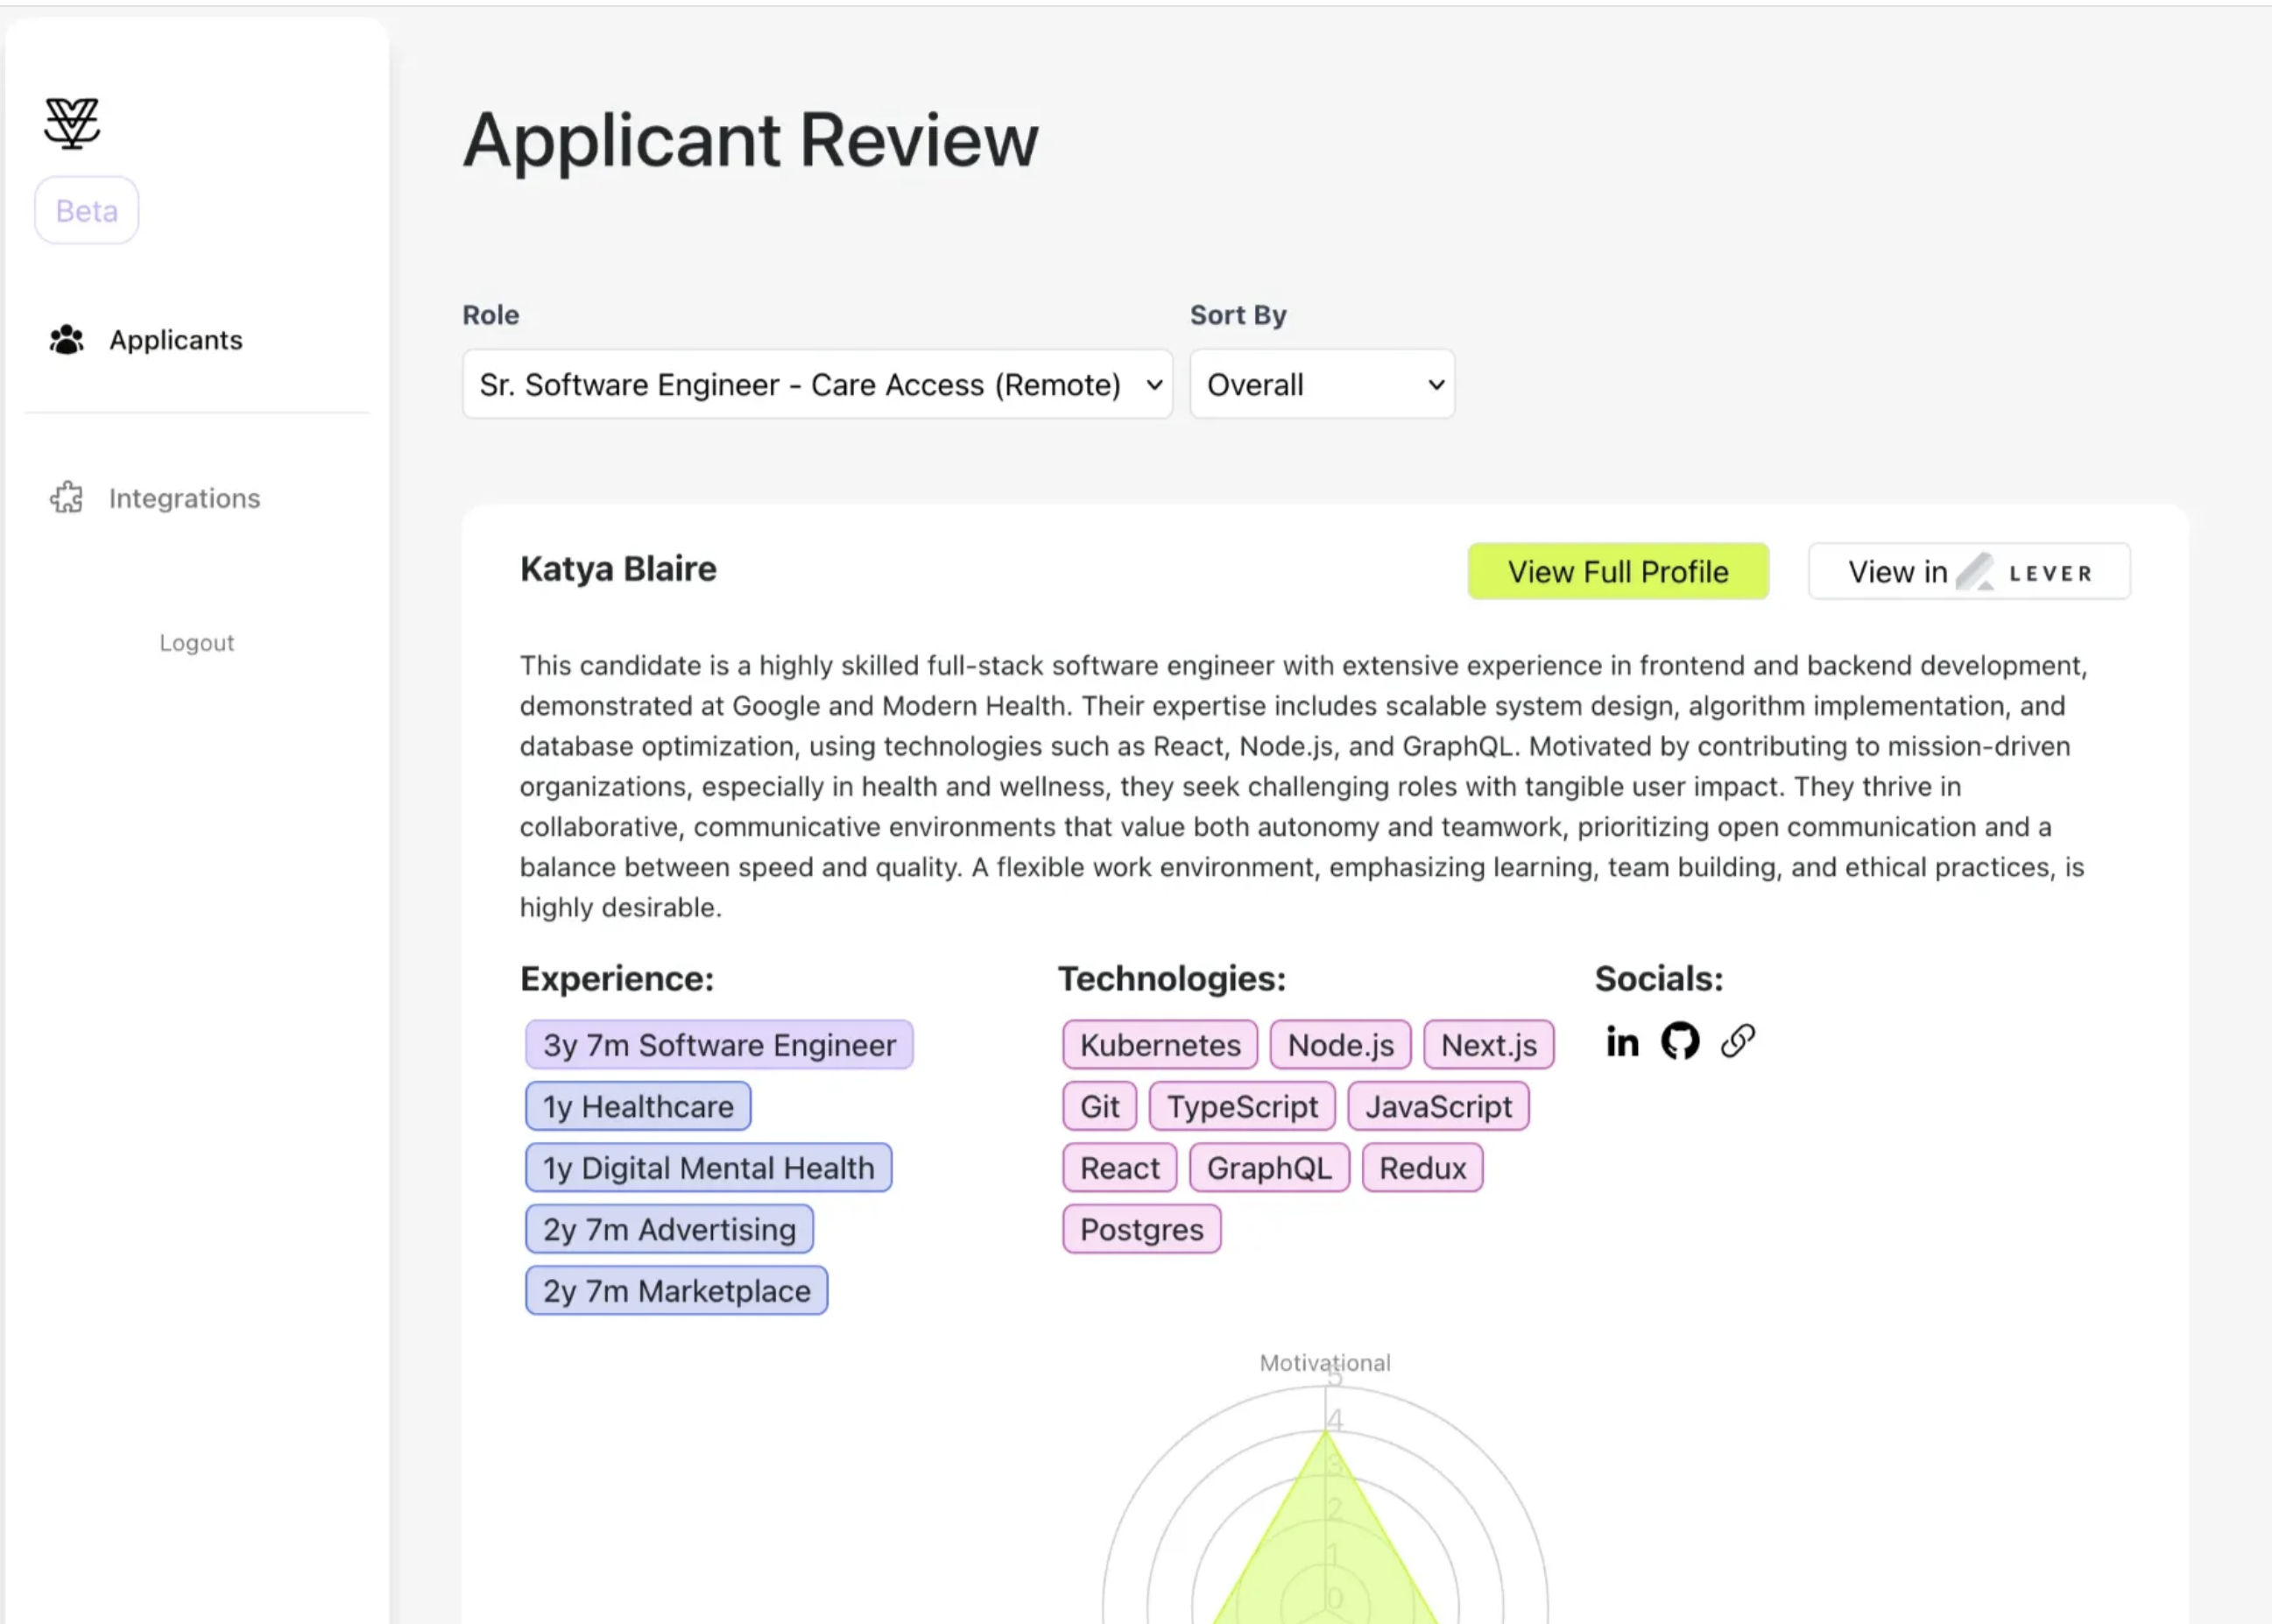The image size is (2272, 1624).
Task: Click the GraphQL technology tag
Action: click(1269, 1168)
